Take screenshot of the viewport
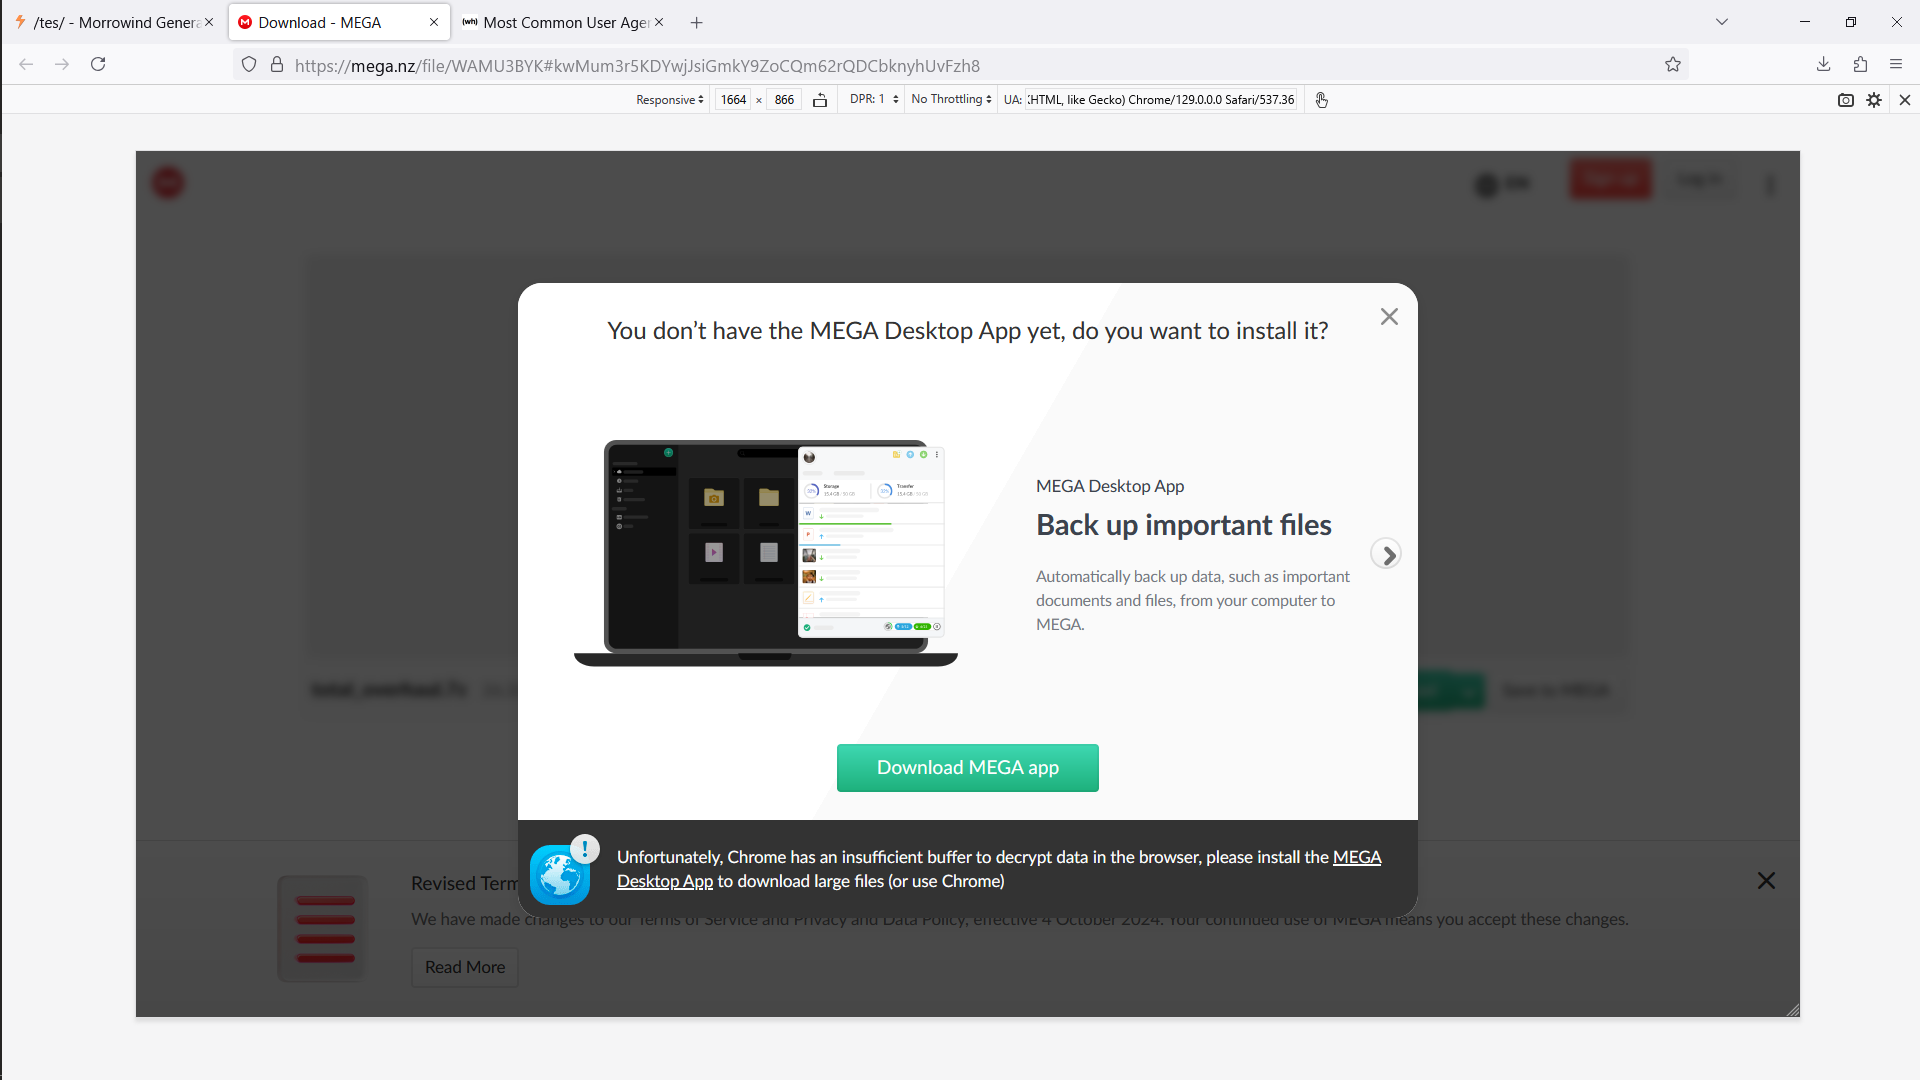This screenshot has width=1920, height=1080. pos(1845,100)
